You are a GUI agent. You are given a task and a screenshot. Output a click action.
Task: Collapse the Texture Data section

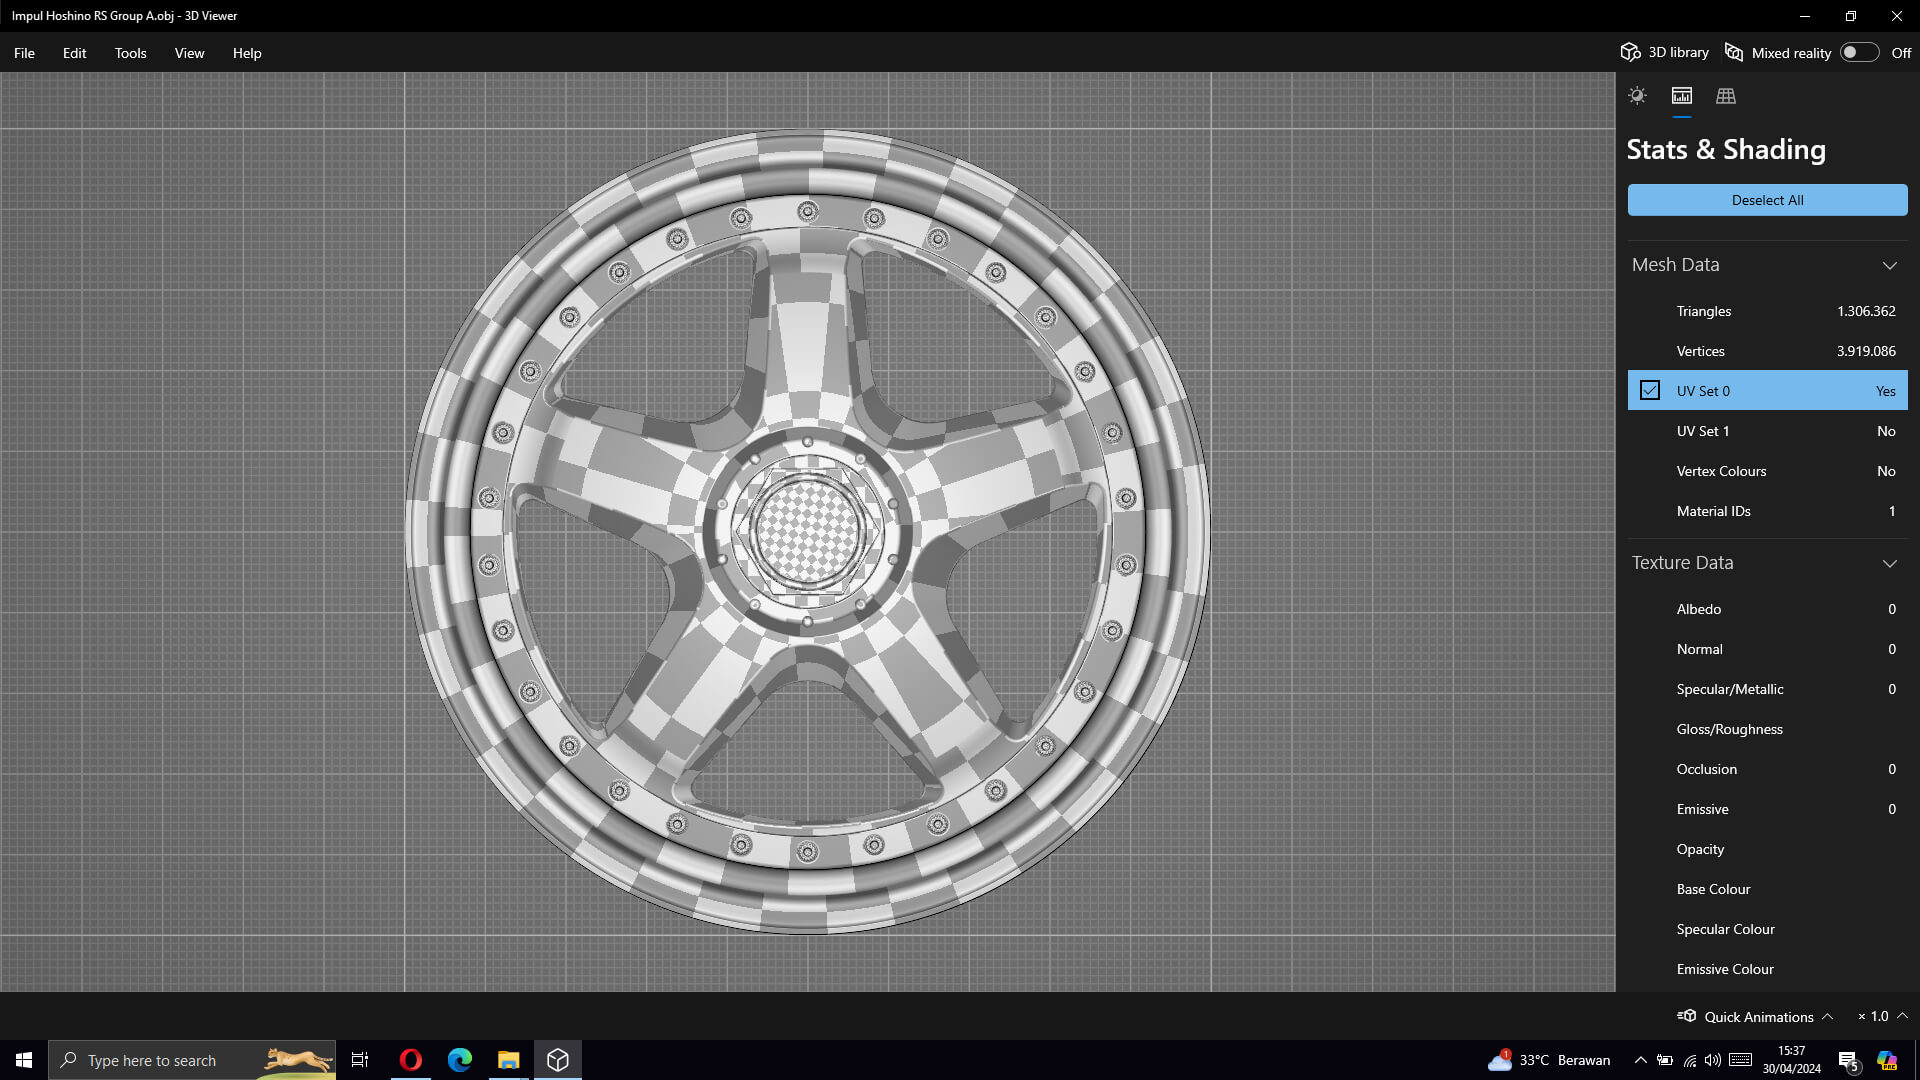coord(1889,563)
